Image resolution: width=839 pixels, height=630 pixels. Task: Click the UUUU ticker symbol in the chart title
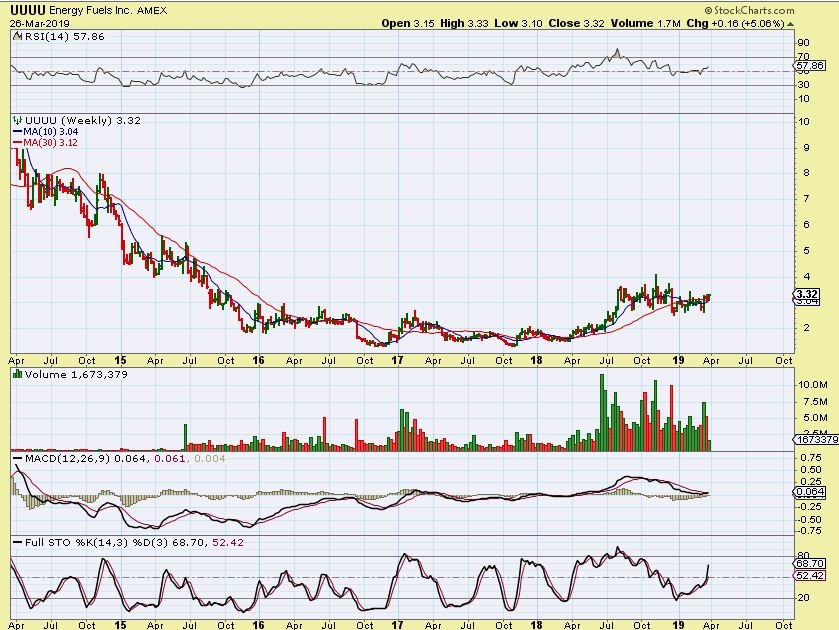[x=28, y=10]
